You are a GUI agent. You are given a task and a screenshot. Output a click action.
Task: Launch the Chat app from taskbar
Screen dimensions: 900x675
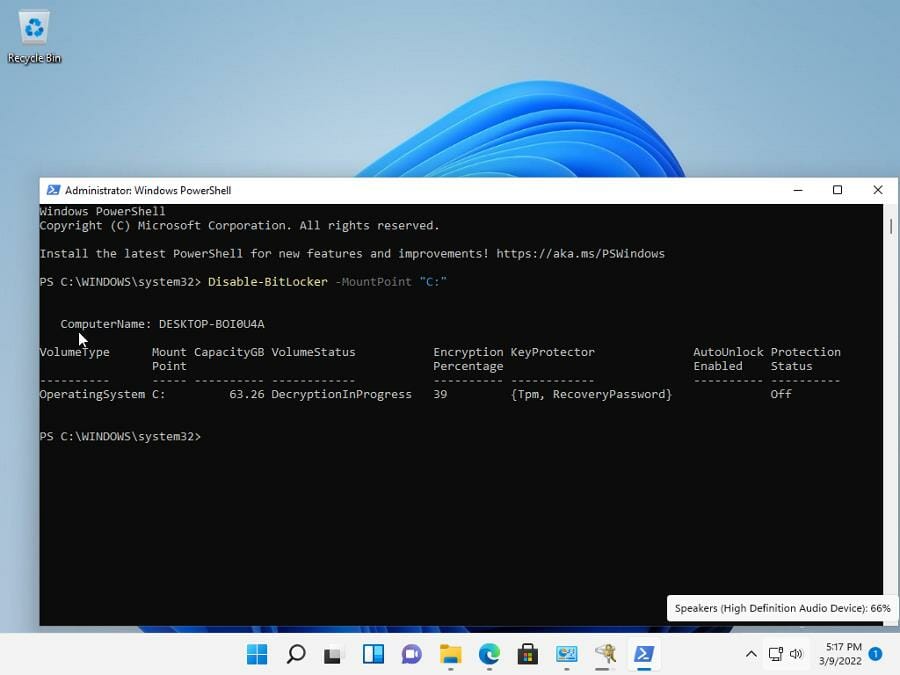[x=412, y=654]
